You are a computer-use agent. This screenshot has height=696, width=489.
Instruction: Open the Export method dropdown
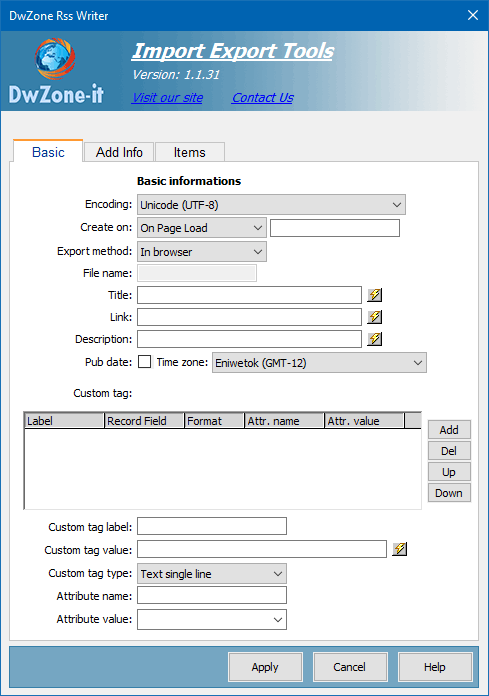pyautogui.click(x=202, y=252)
